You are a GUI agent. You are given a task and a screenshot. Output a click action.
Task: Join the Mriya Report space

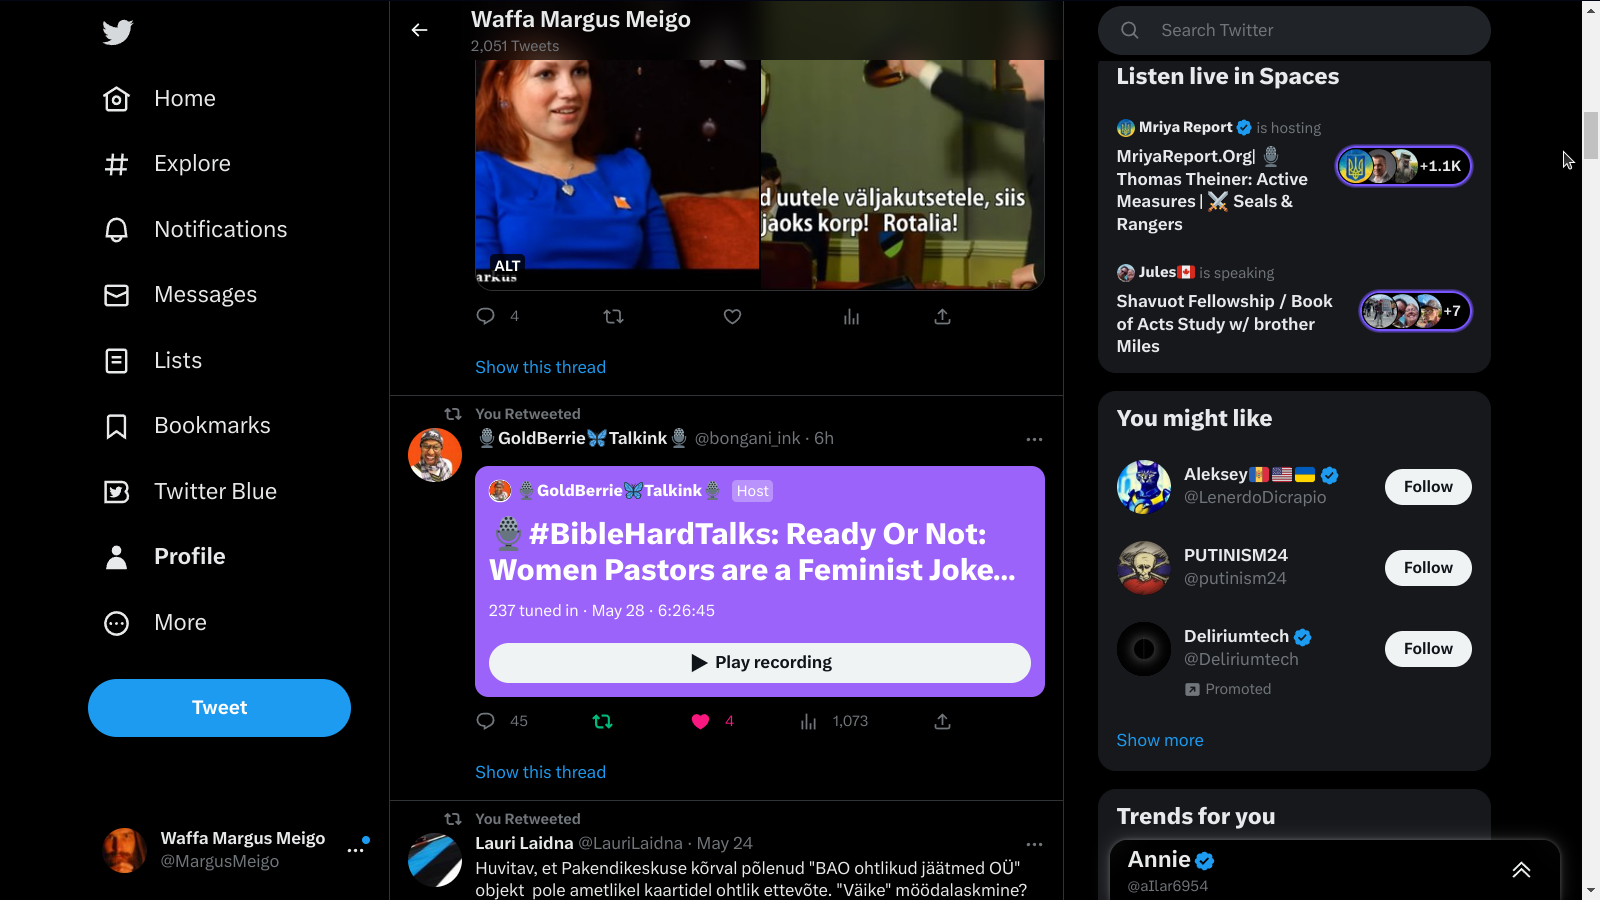pyautogui.click(x=1213, y=190)
